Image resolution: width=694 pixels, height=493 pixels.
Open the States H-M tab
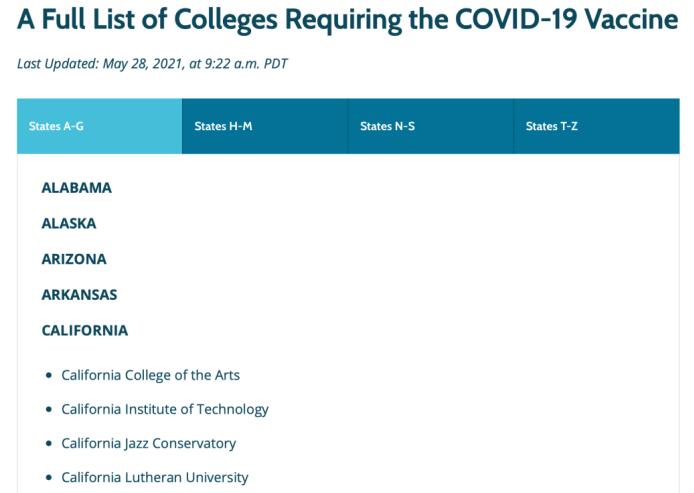[x=265, y=127]
